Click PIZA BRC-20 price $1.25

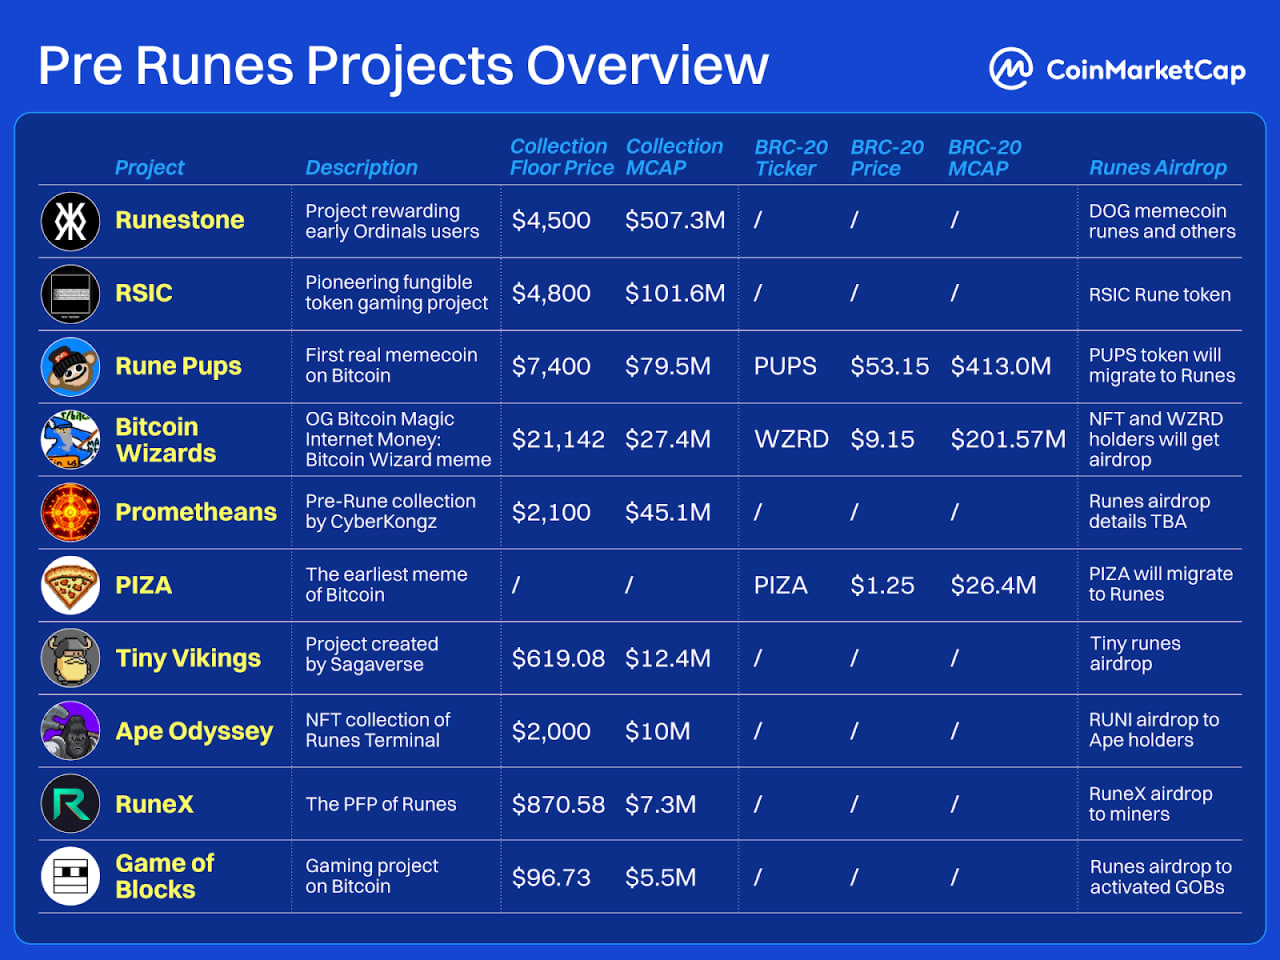tap(882, 585)
